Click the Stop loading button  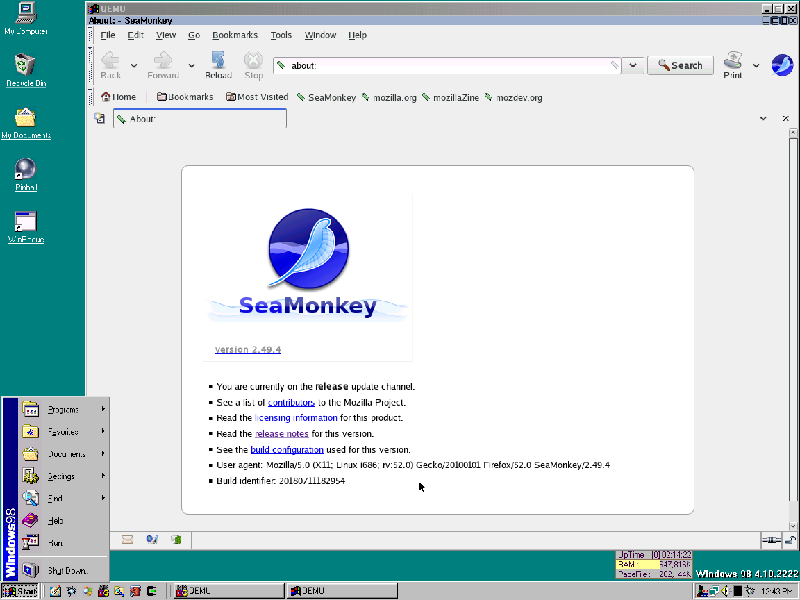click(253, 65)
